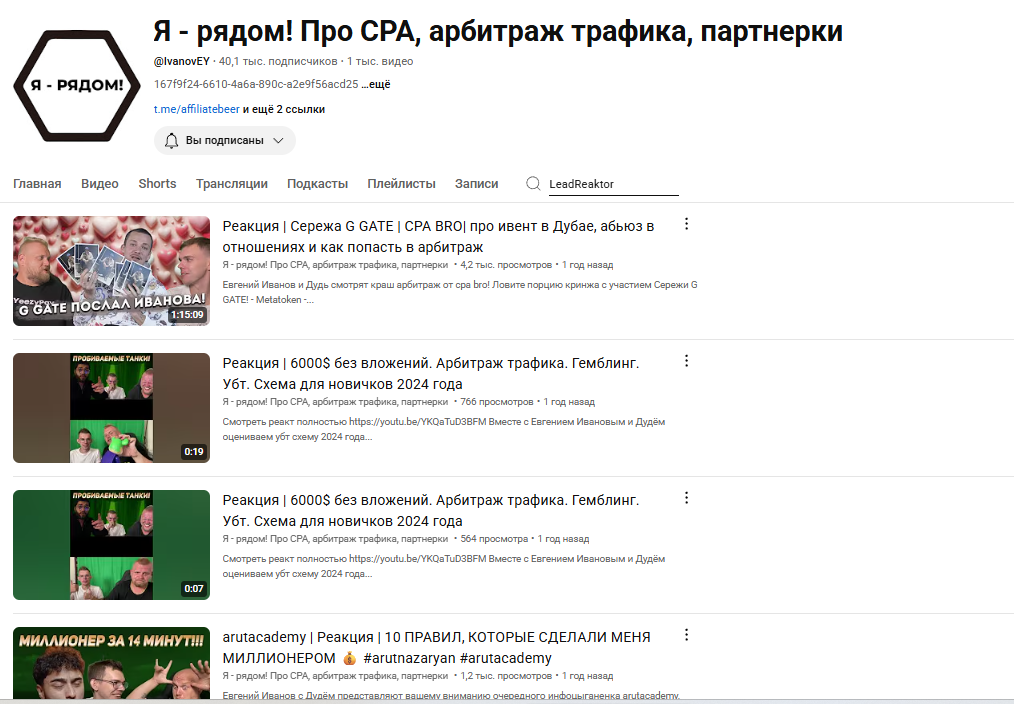Click the LeadReaktor search input field

click(x=613, y=184)
